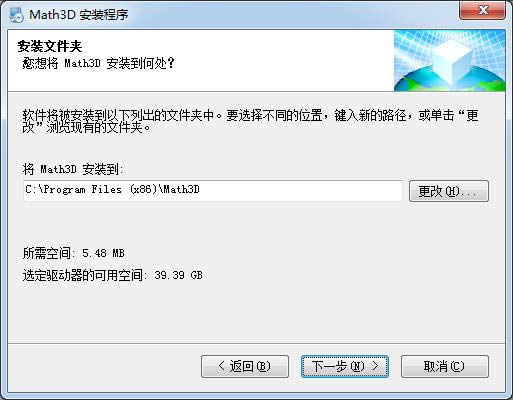This screenshot has height=400, width=513.
Task: Click the grid pattern corner of banner image
Action: click(410, 45)
